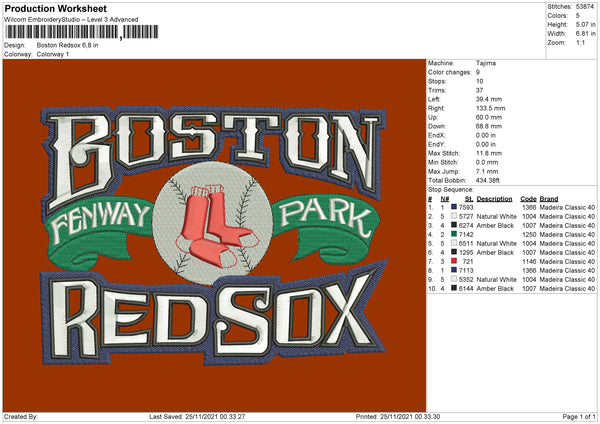Click the black swatch next to 1295
The image size is (600, 424).
[454, 252]
